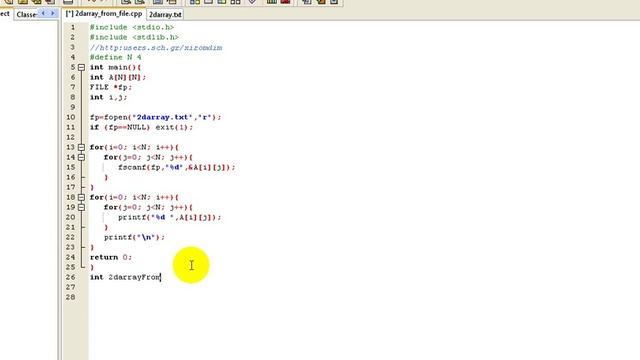Click the users.sch.gr comment line
Viewport: 640px width, 360px height.
point(156,48)
